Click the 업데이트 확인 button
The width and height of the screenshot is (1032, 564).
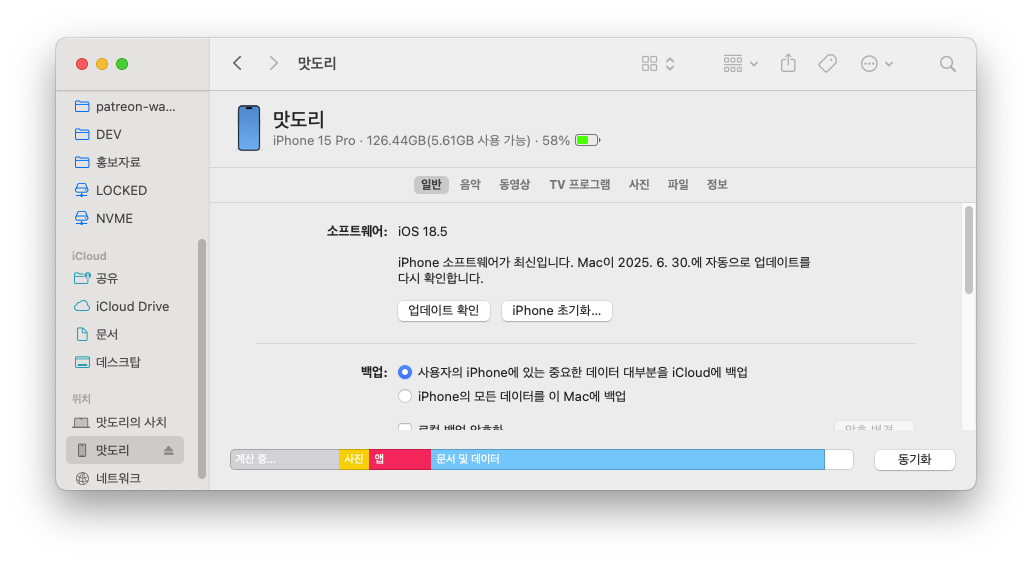coord(444,311)
